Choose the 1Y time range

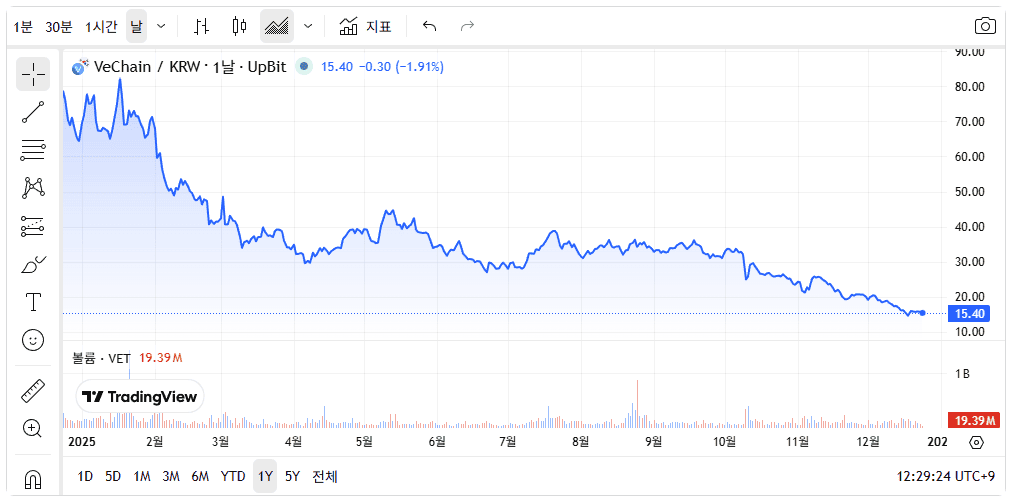[x=265, y=477]
